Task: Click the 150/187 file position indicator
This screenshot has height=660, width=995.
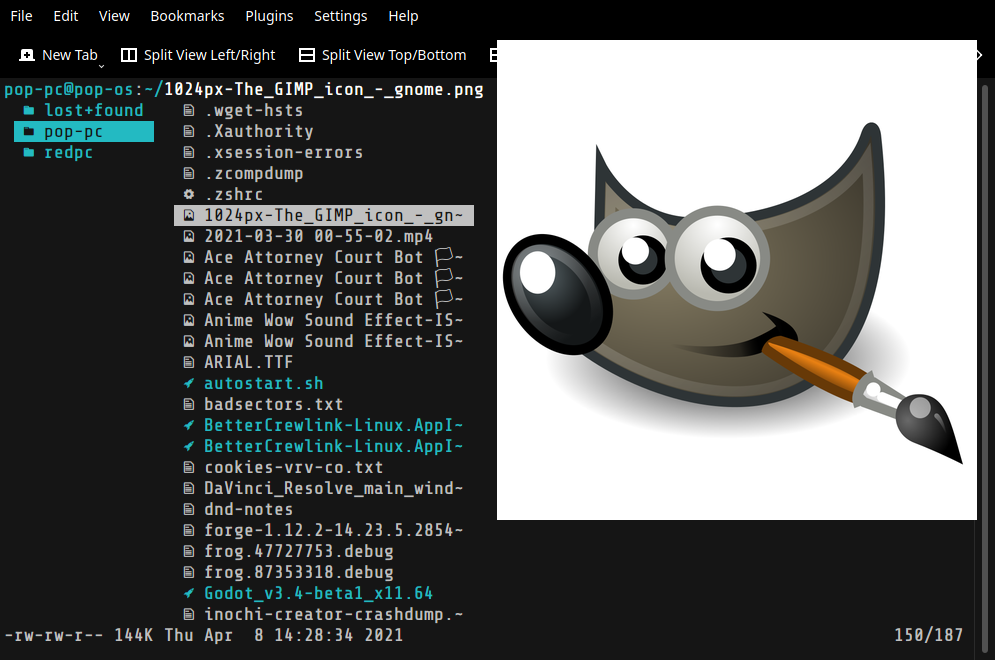Action: point(928,635)
